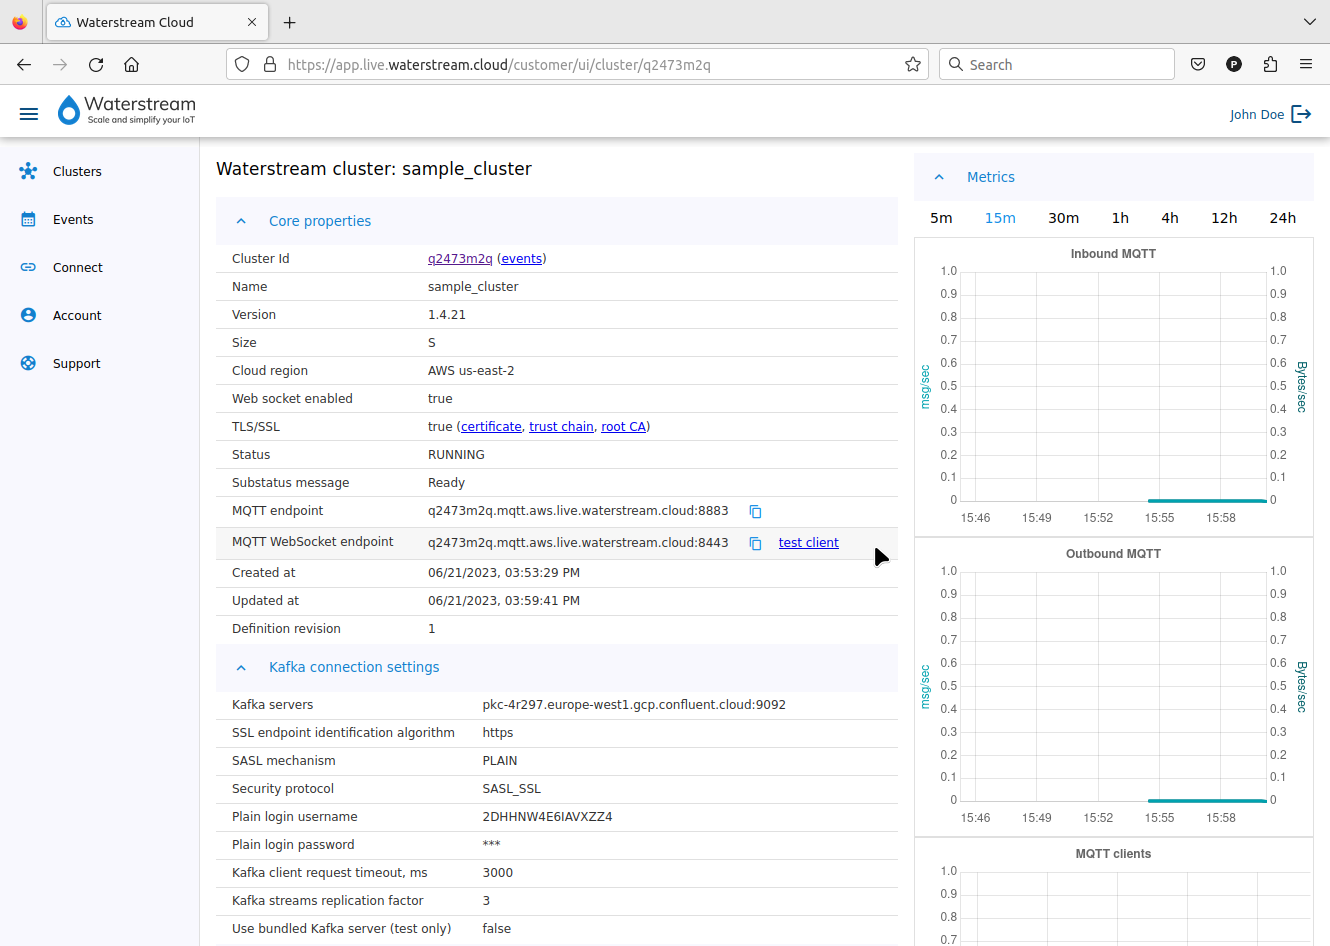1330x946 pixels.
Task: Open the hamburger navigation menu
Action: click(29, 114)
